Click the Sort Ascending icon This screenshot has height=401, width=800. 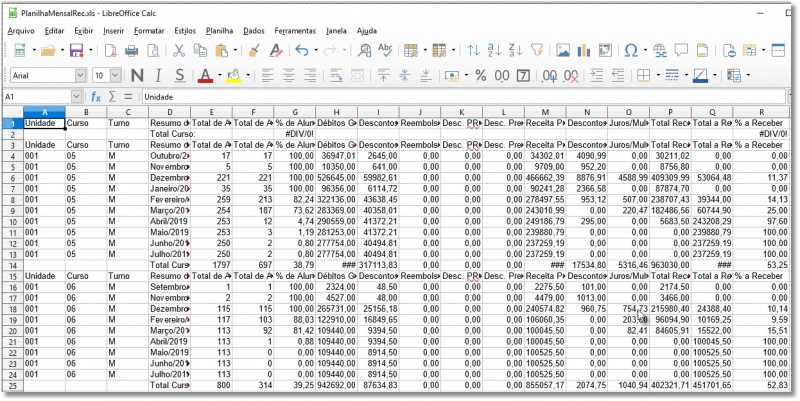pyautogui.click(x=494, y=50)
